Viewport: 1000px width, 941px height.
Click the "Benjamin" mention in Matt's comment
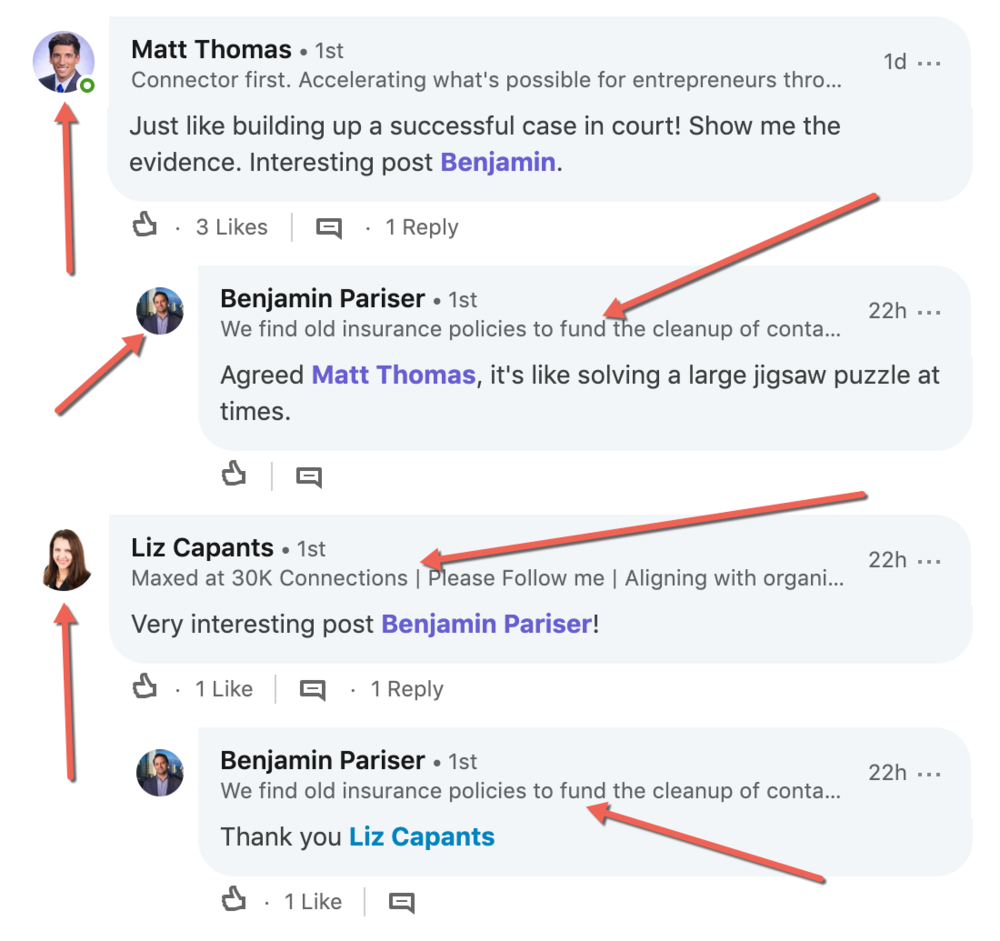(498, 162)
